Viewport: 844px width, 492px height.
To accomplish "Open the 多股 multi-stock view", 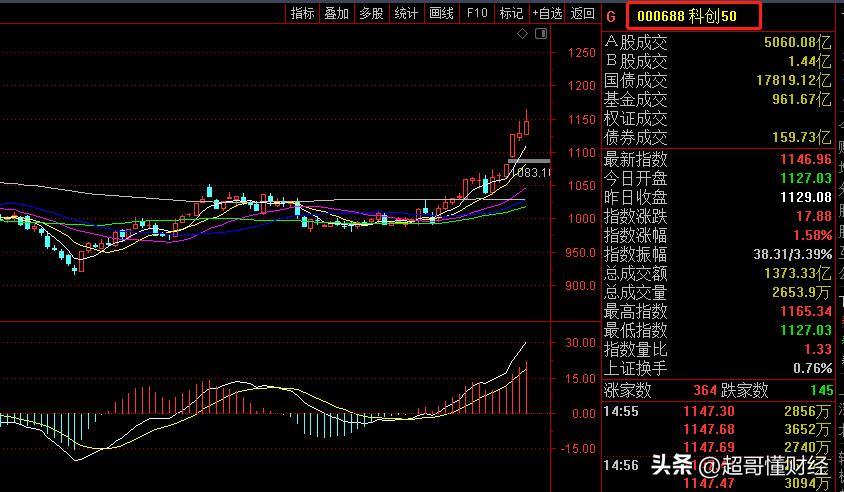I will (371, 13).
